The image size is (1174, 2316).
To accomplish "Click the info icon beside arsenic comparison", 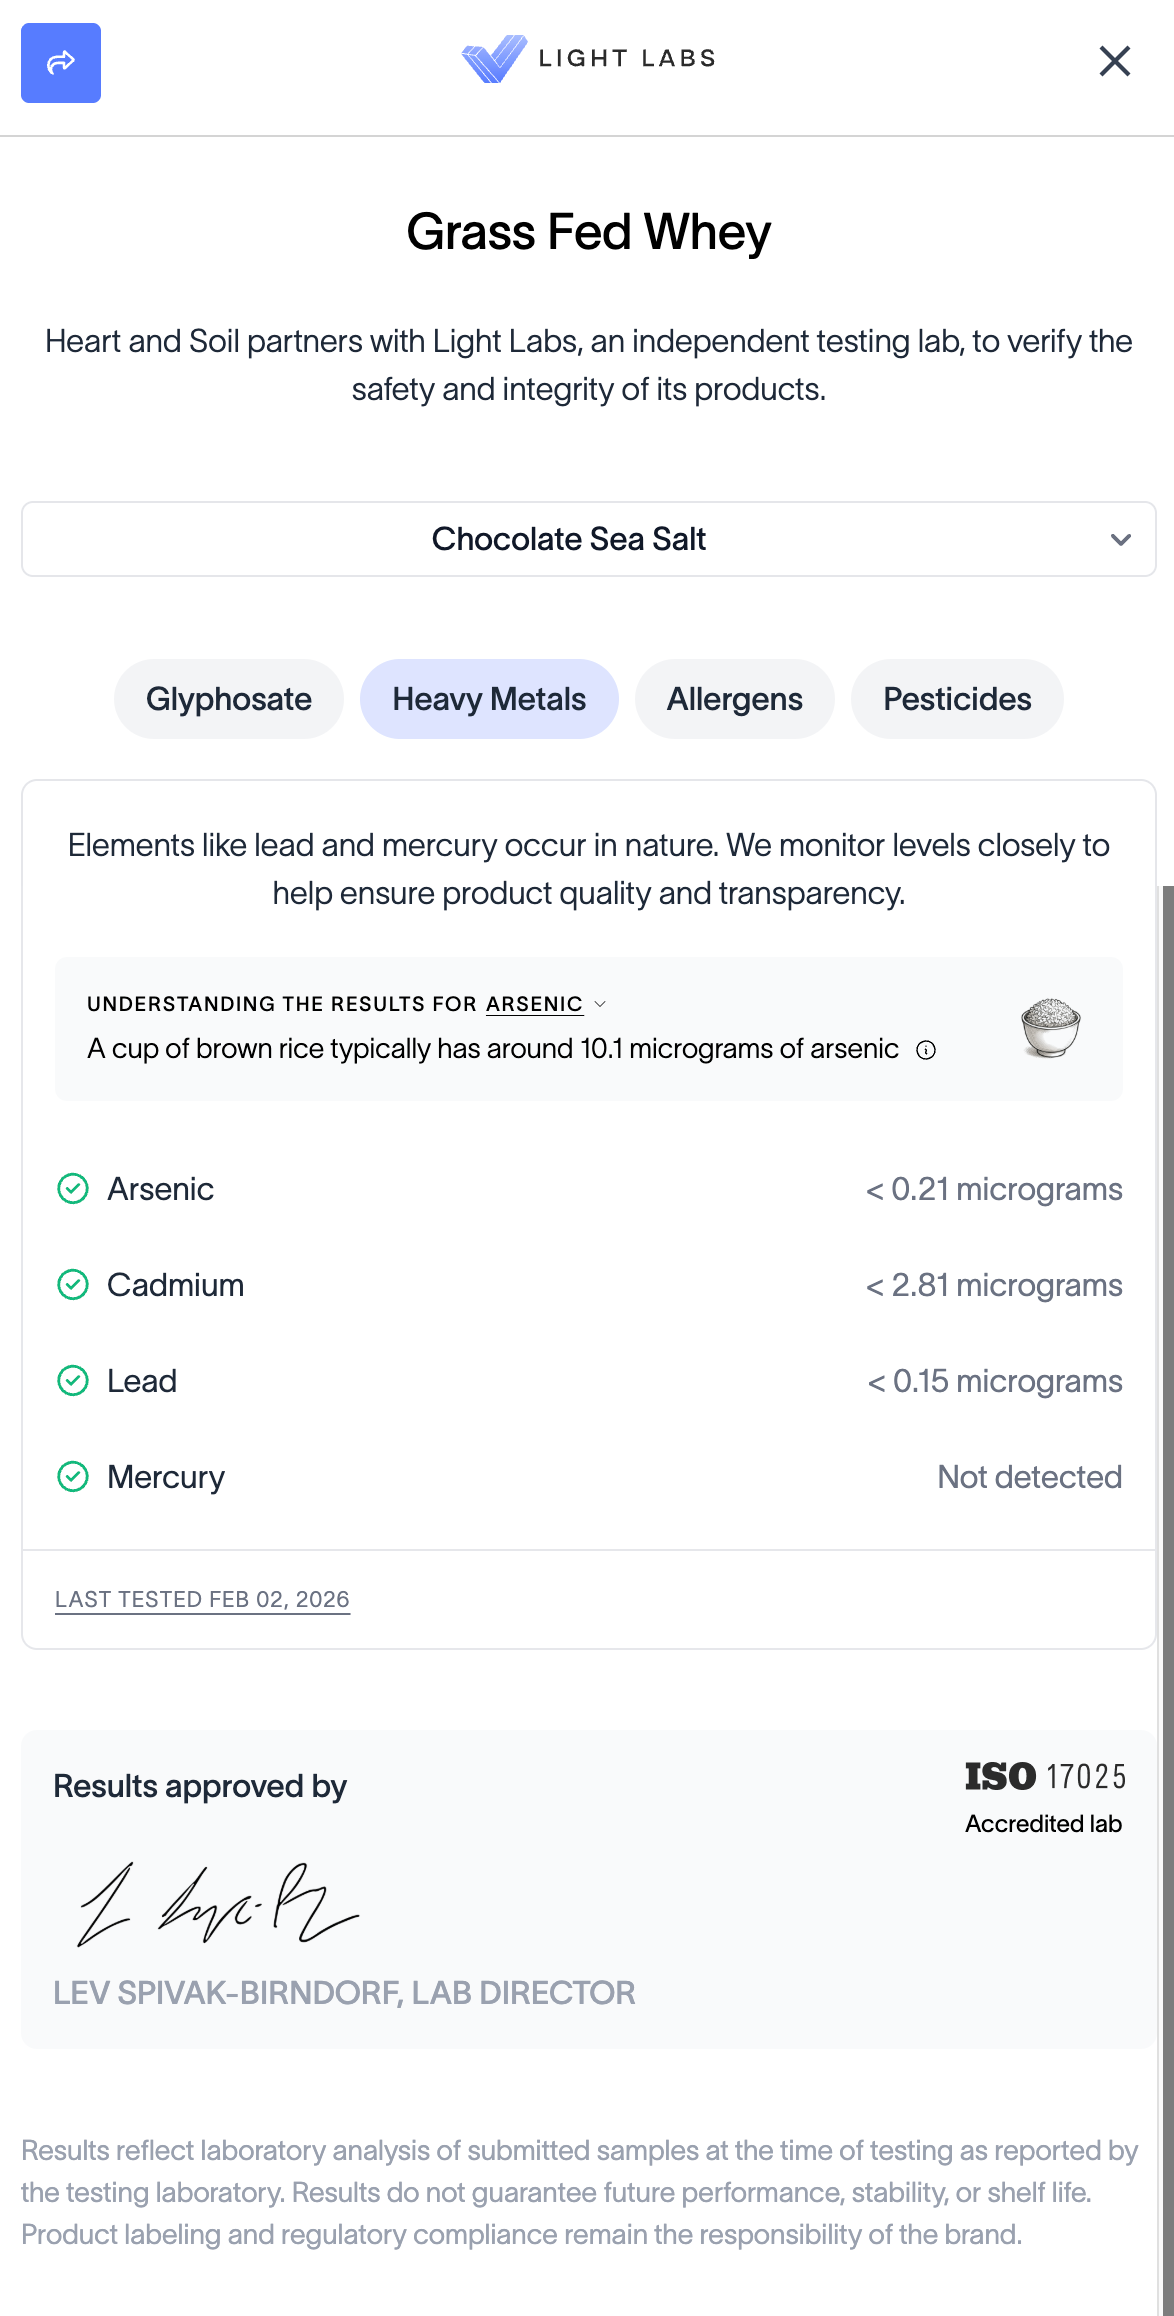I will click(x=926, y=1050).
